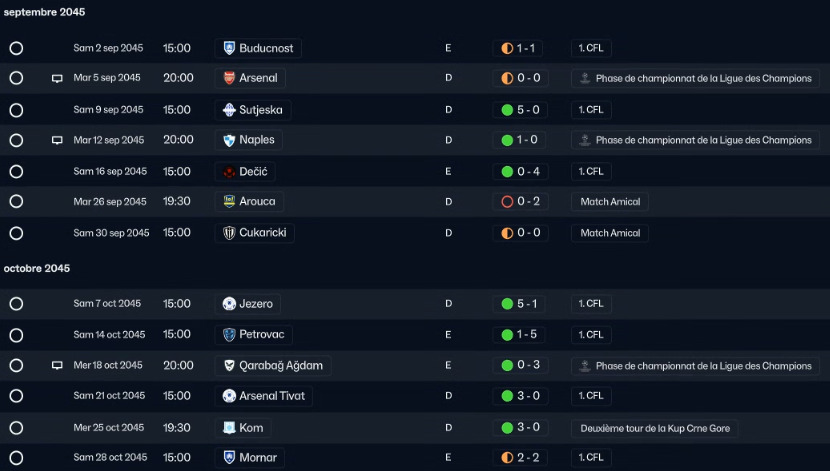The image size is (830, 471).
Task: Click the TV icon beside Mar 5 sep
Action: coord(57,78)
